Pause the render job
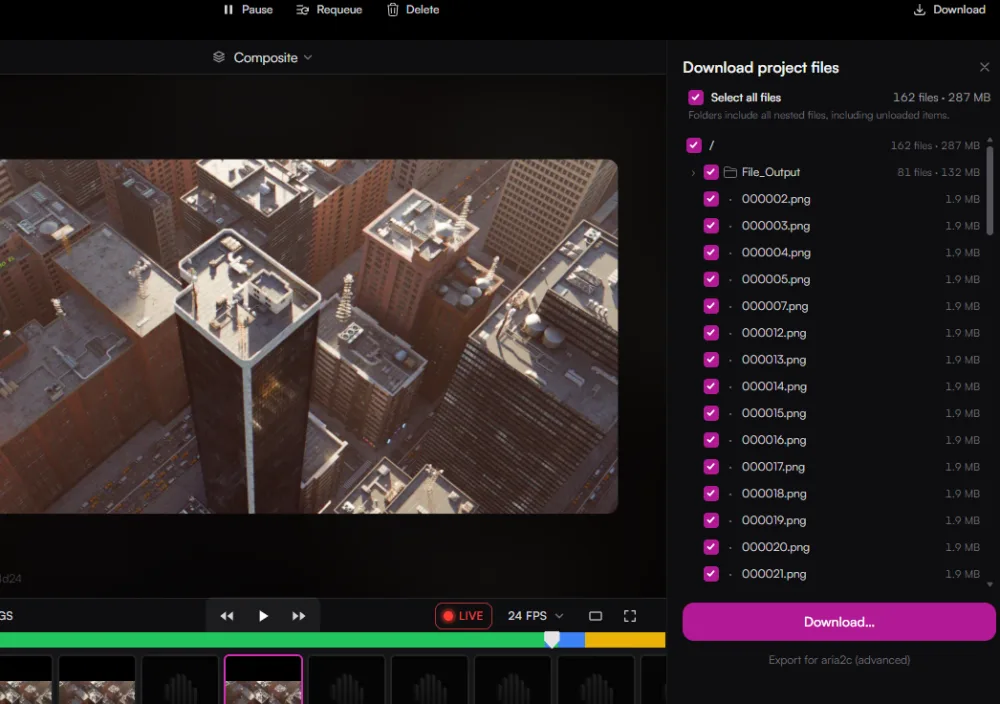The width and height of the screenshot is (1000, 704). tap(248, 10)
